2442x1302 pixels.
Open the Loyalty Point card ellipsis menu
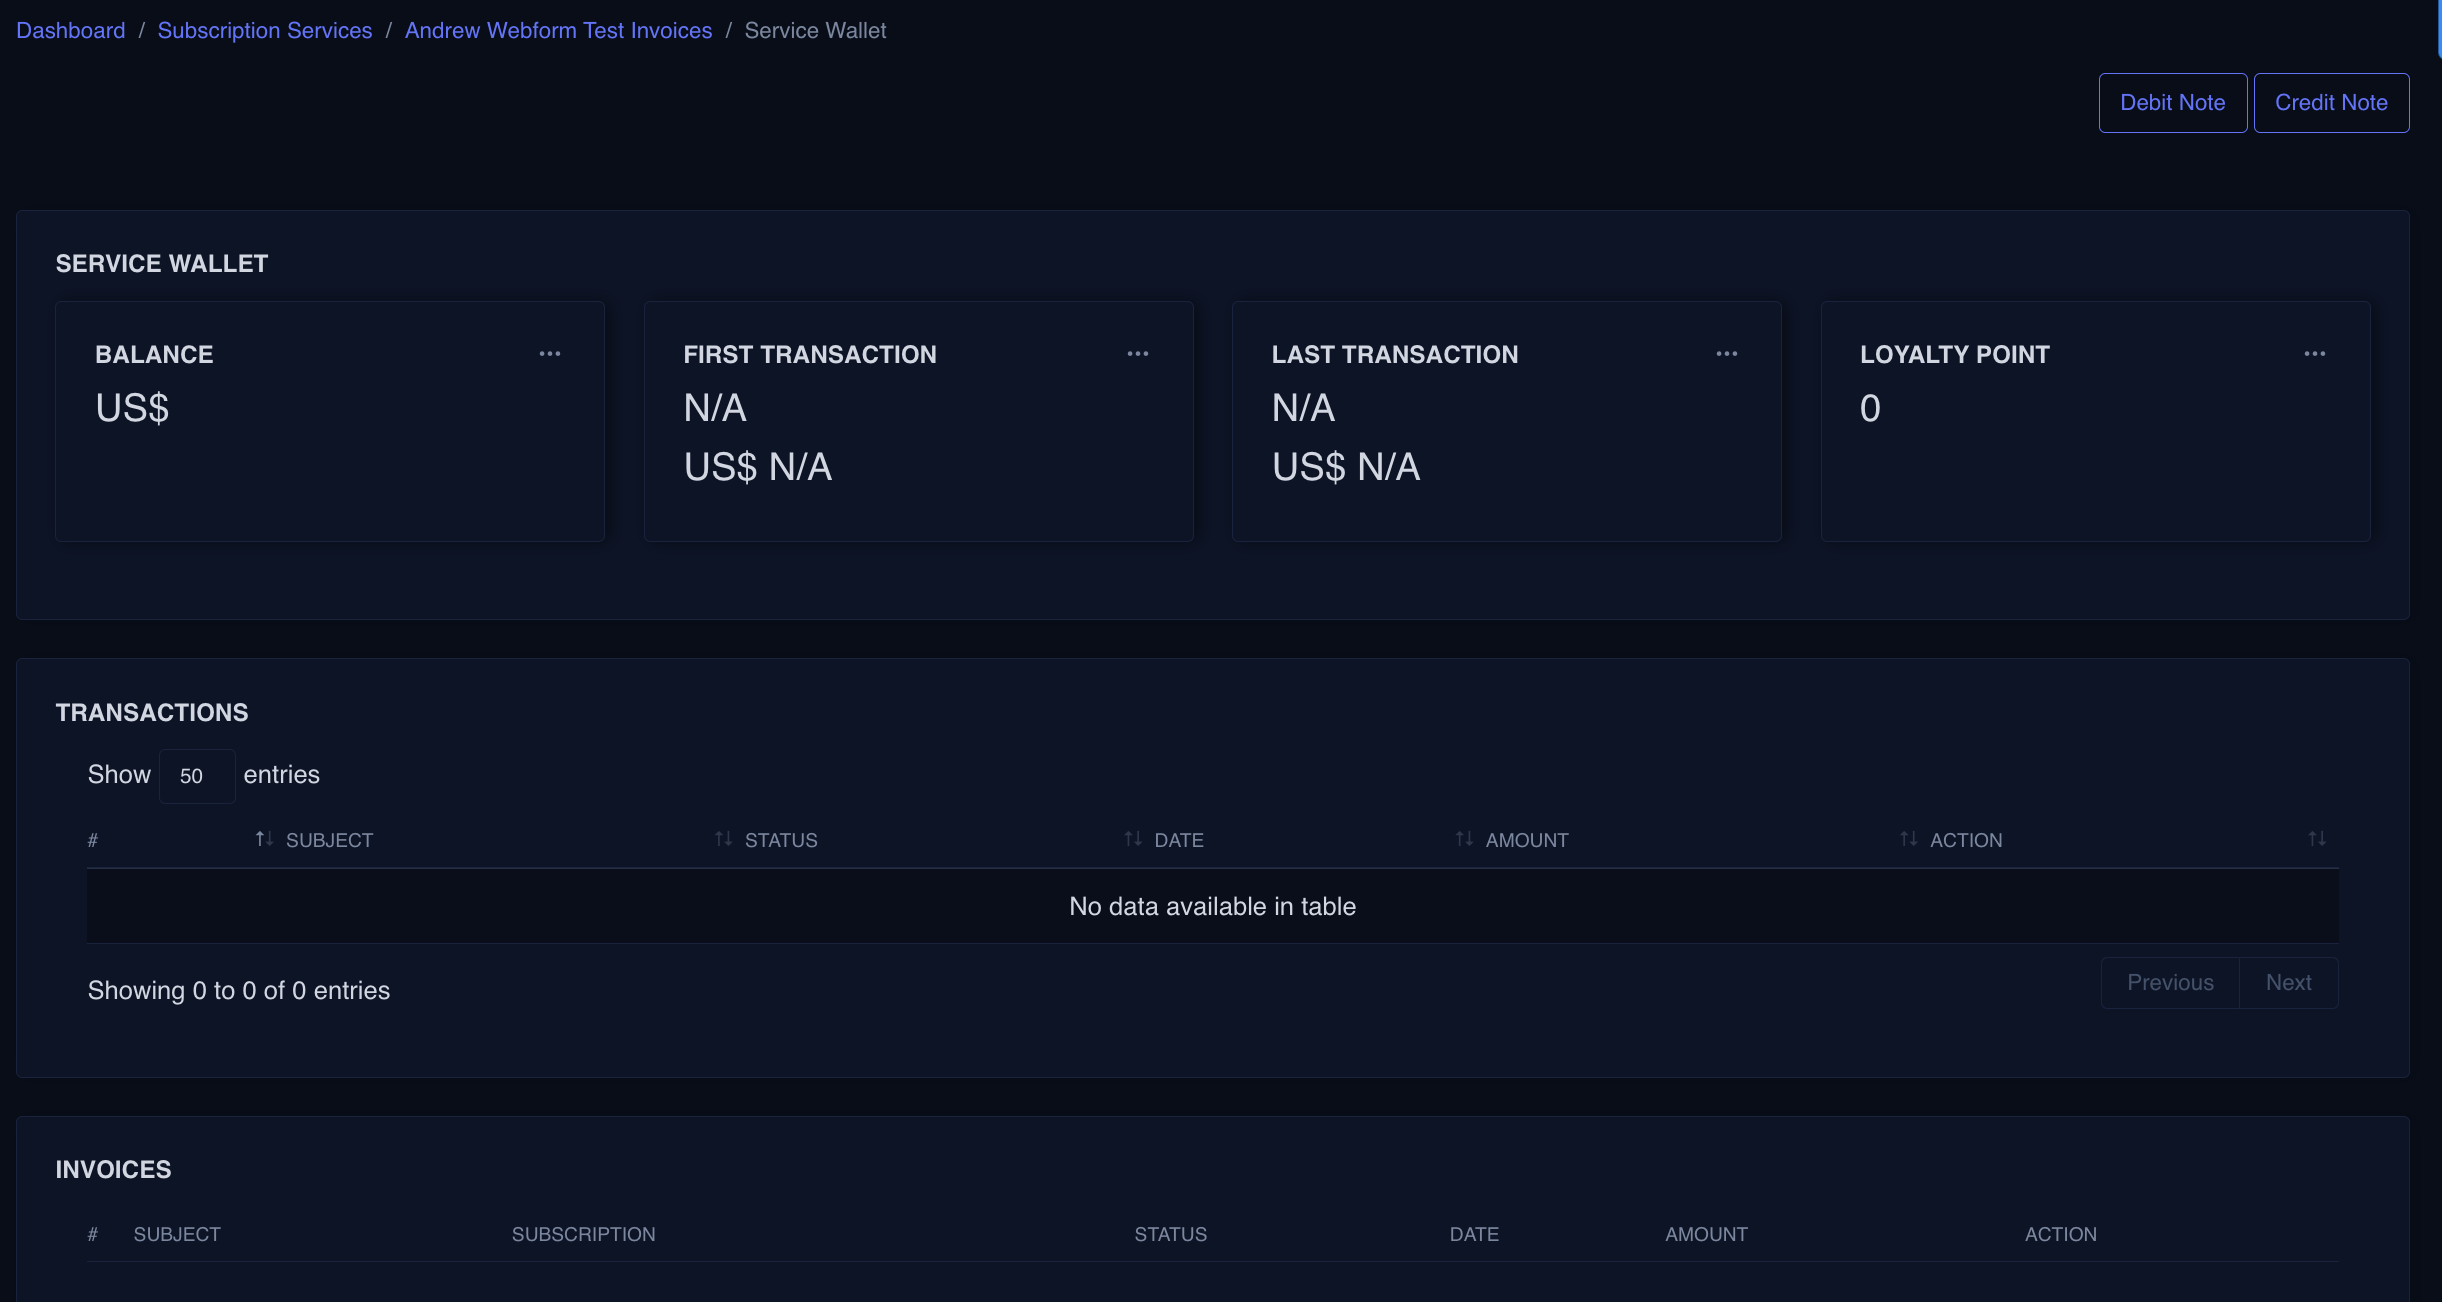(2314, 354)
